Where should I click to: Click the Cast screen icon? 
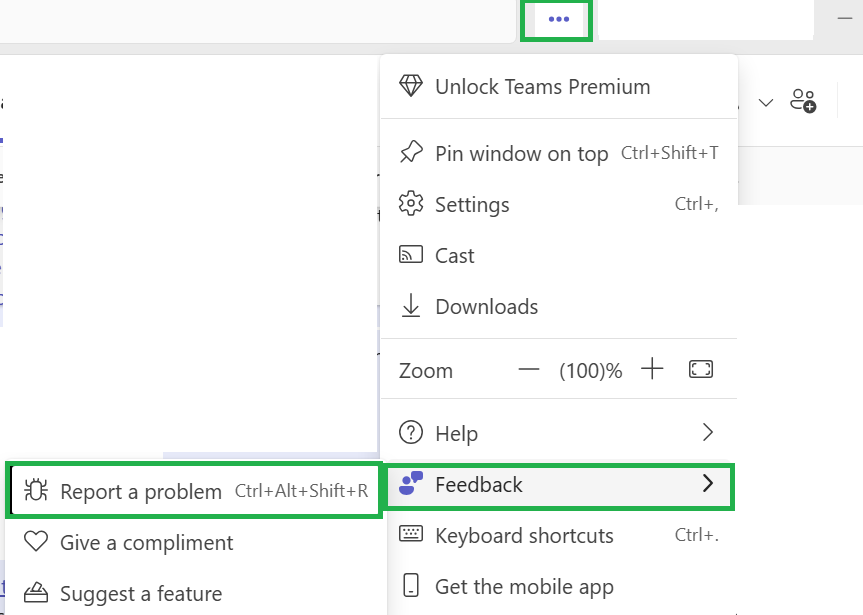411,254
